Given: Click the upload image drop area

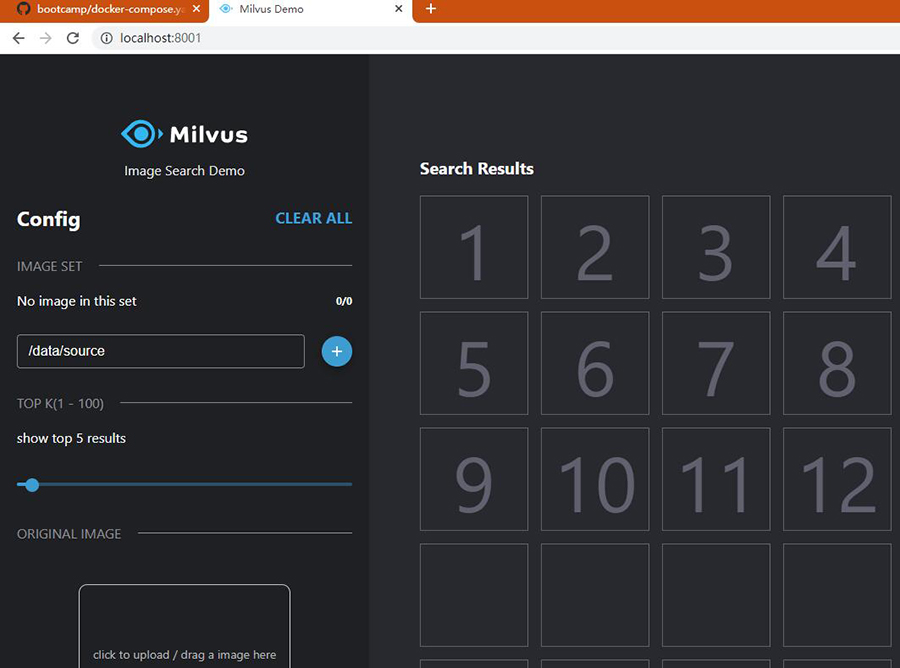Looking at the screenshot, I should 185,628.
